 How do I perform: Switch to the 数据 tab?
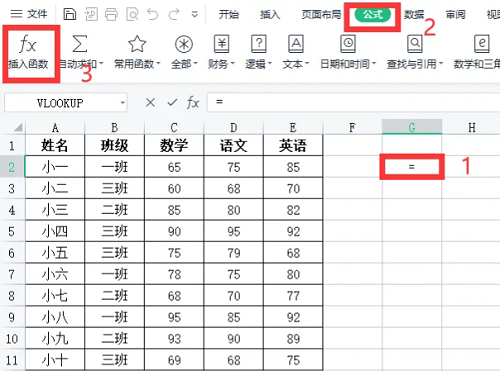414,14
